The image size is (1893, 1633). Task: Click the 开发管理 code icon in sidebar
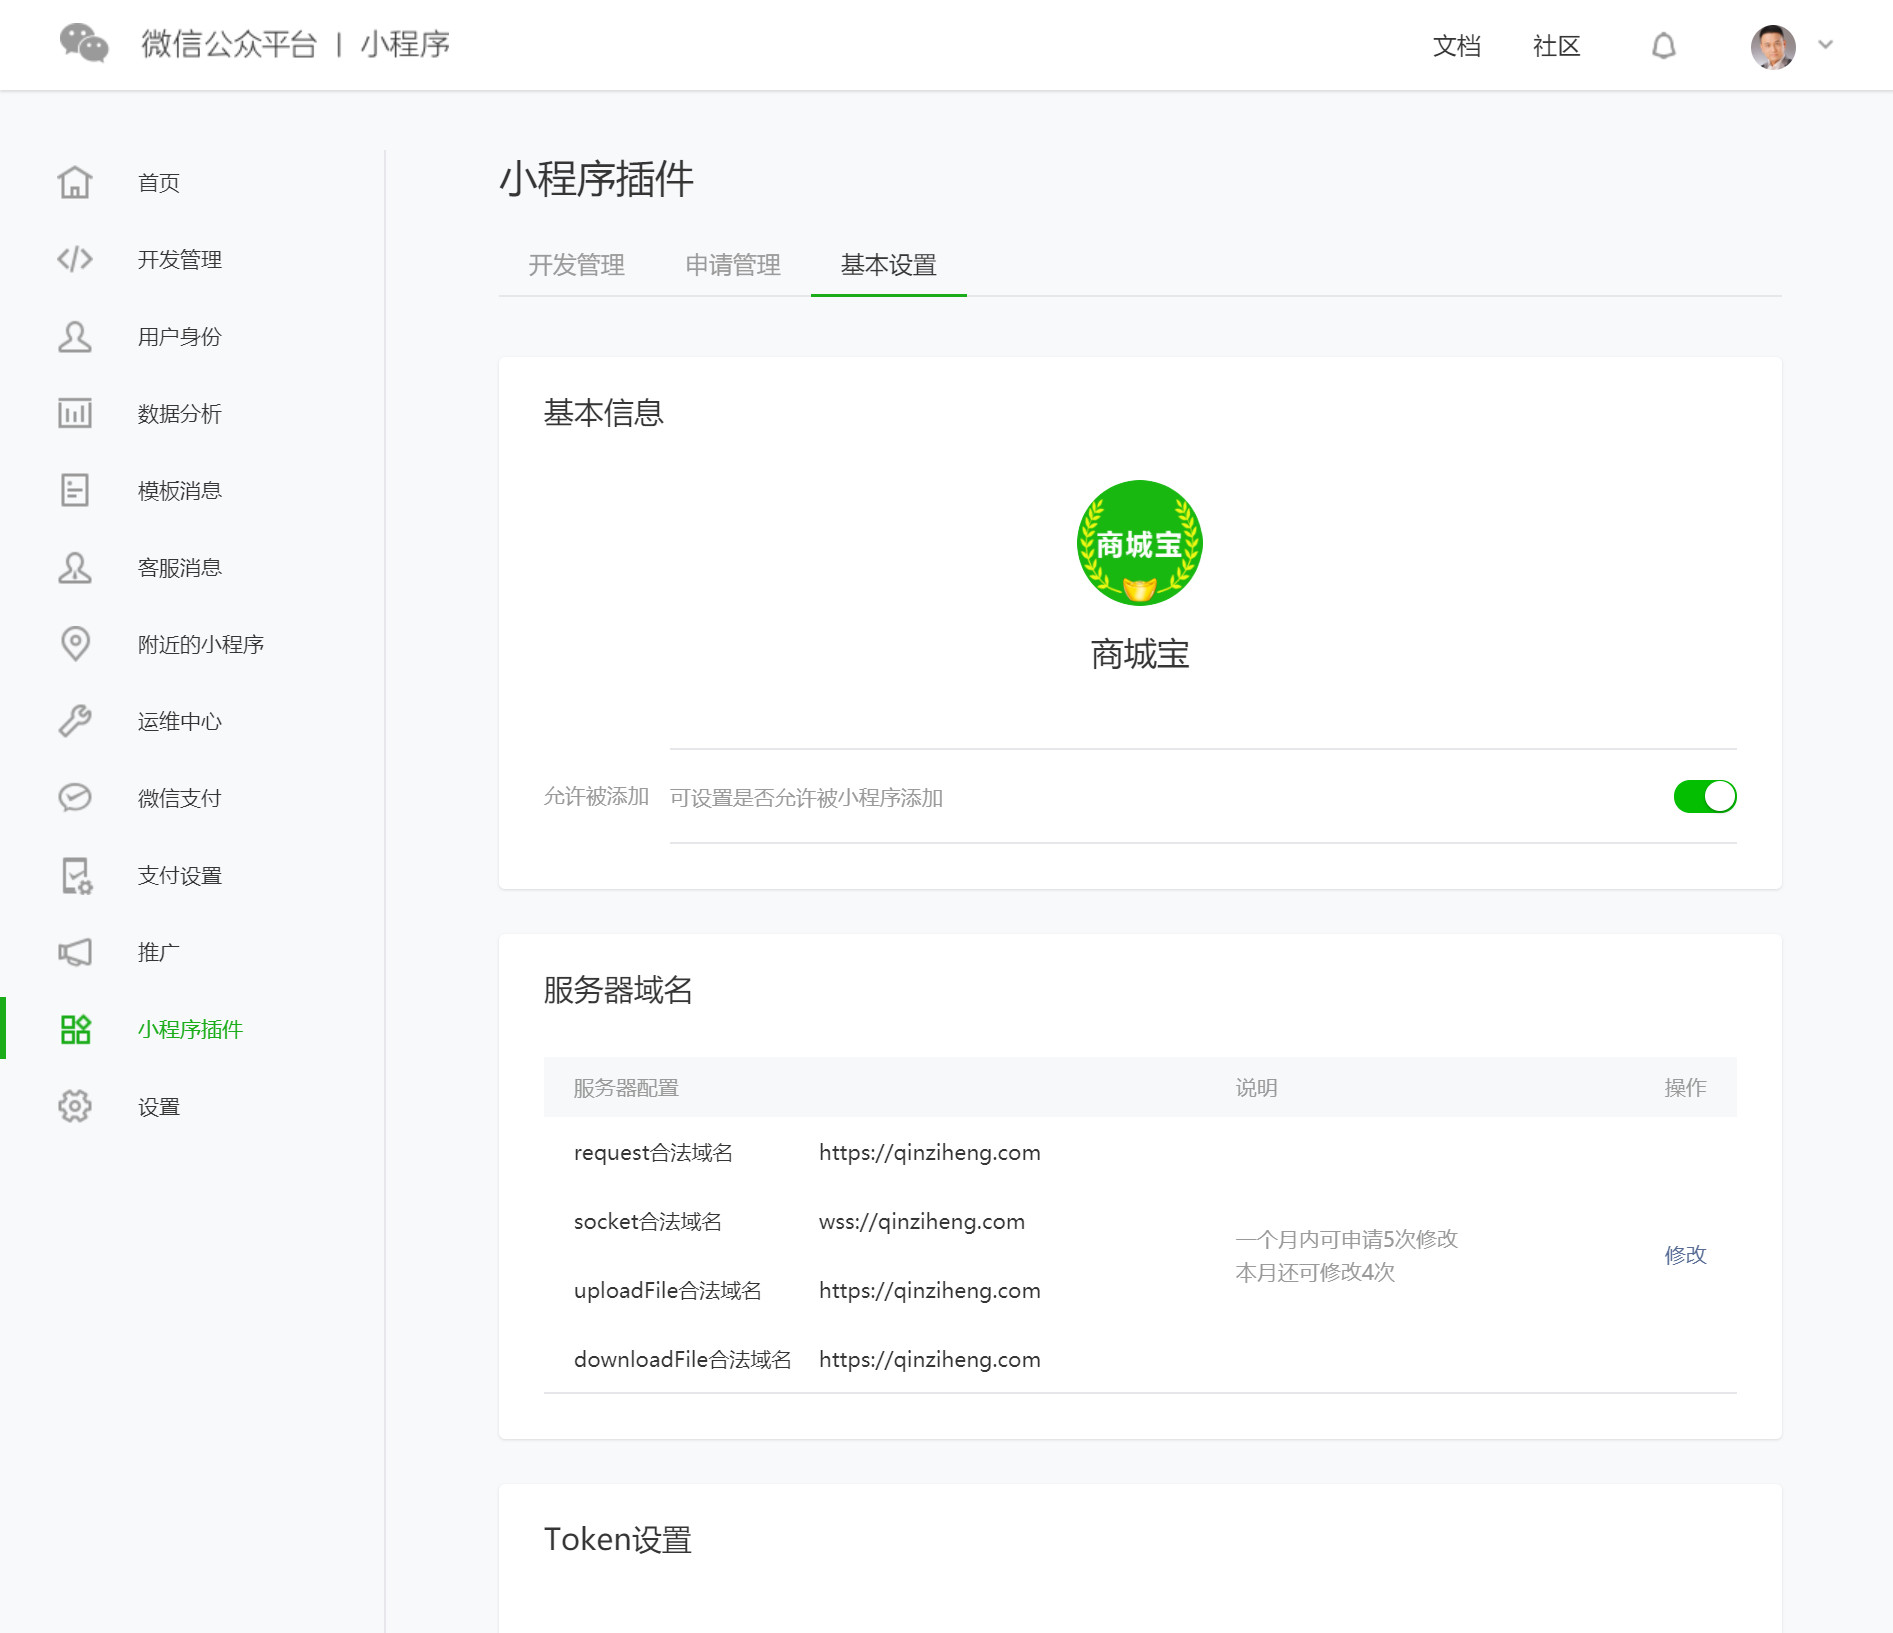[75, 259]
